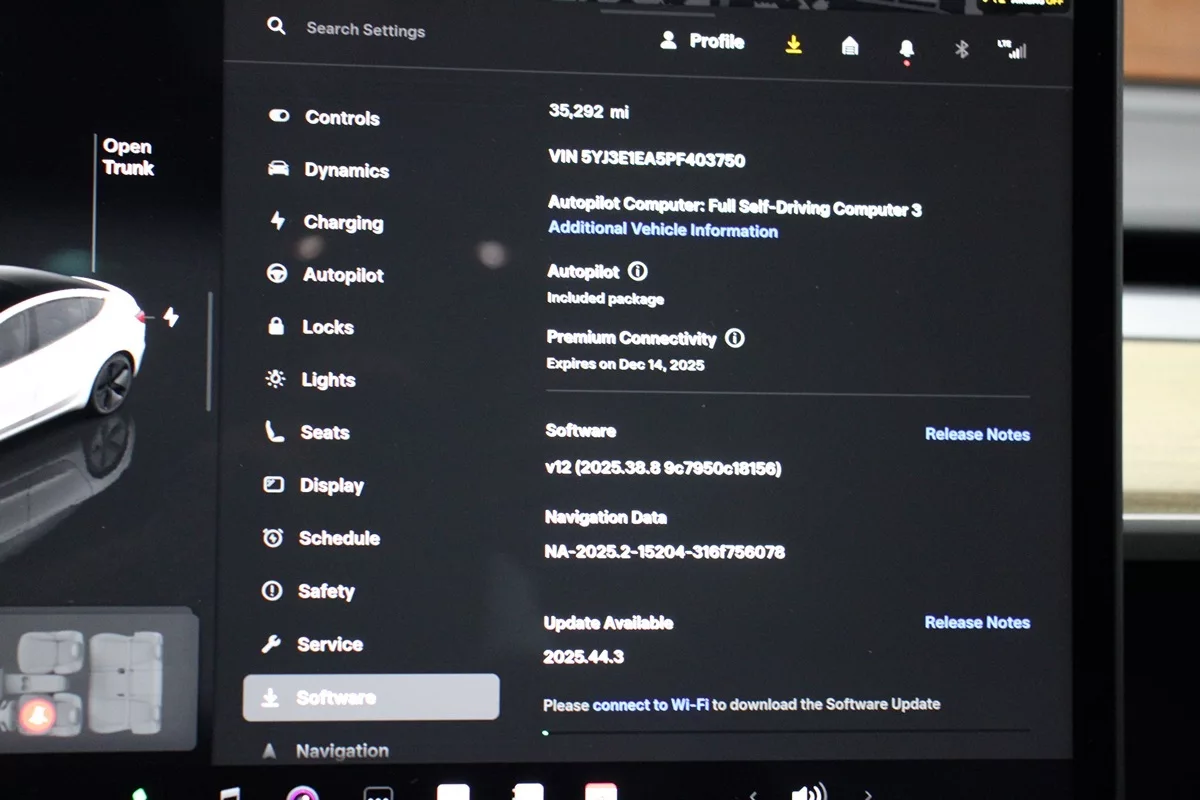The height and width of the screenshot is (800, 1200).
Task: Click the Autopilot info circle icon
Action: click(x=638, y=271)
